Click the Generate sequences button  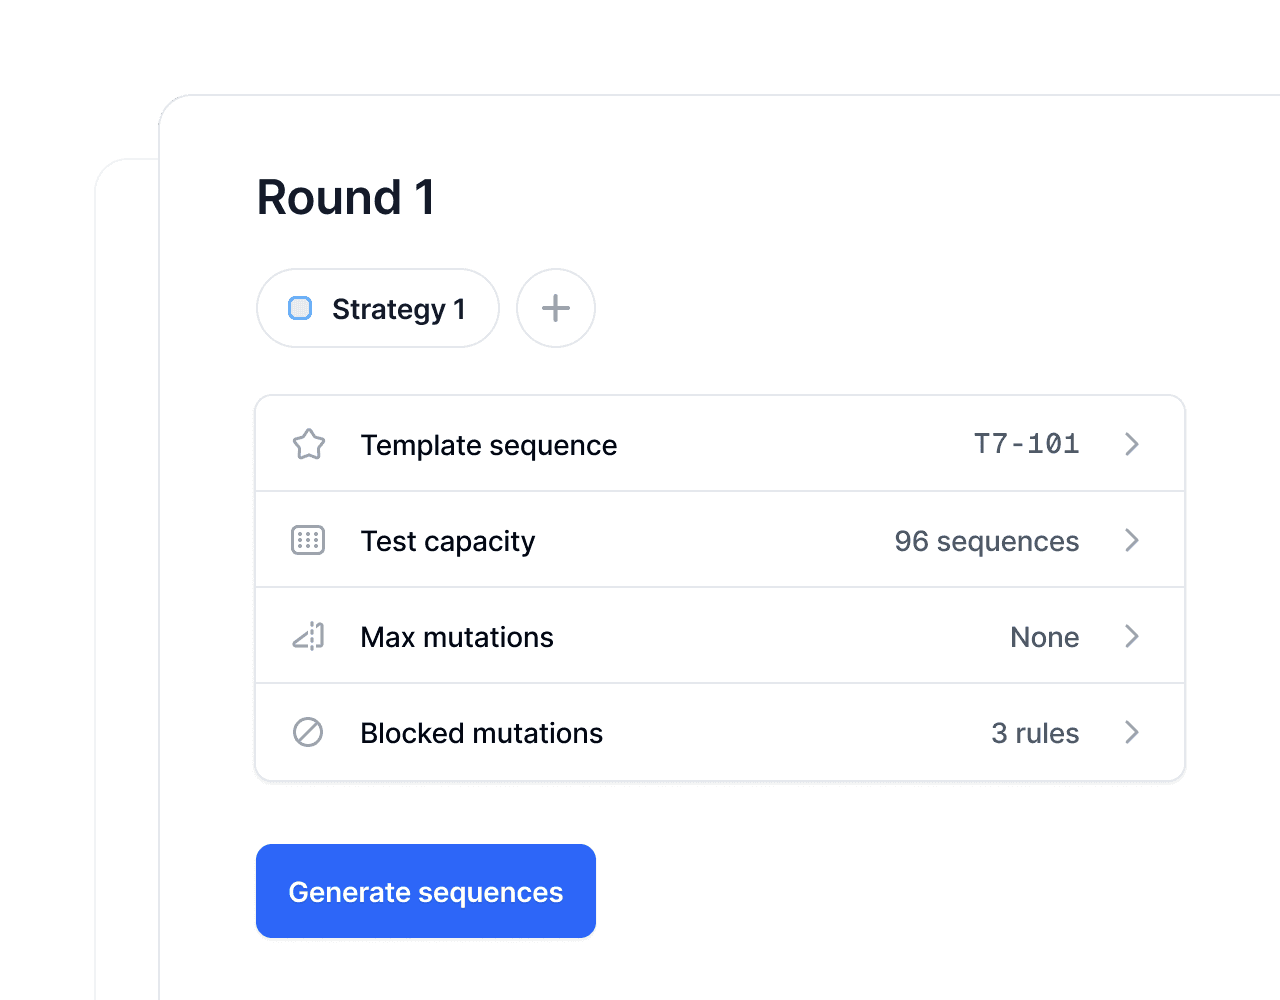coord(426,891)
